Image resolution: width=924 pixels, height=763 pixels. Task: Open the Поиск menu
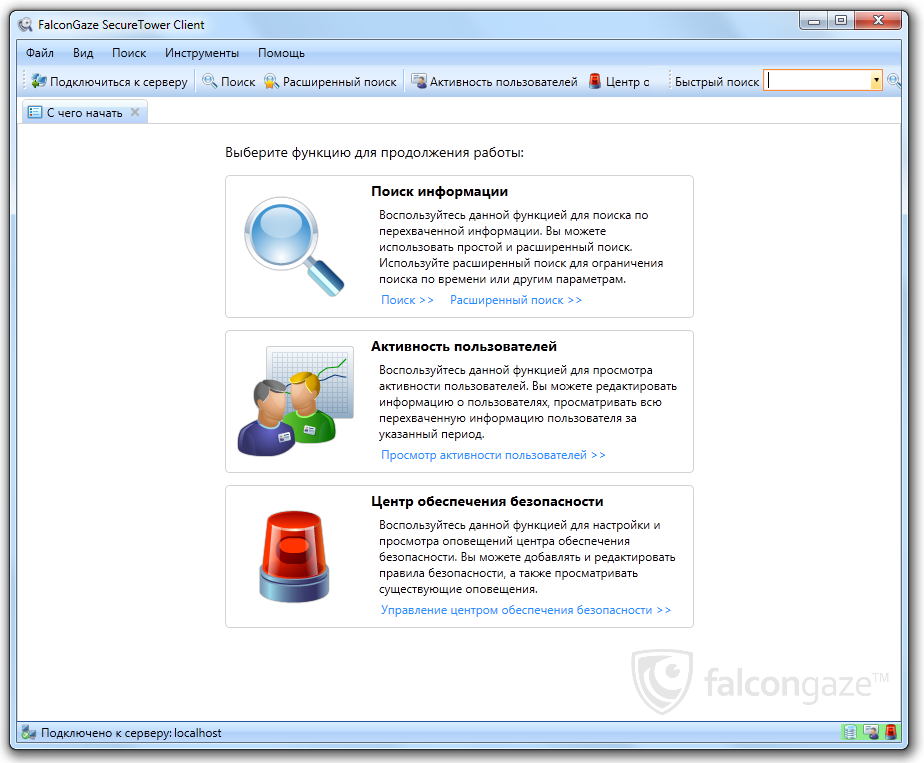(129, 53)
